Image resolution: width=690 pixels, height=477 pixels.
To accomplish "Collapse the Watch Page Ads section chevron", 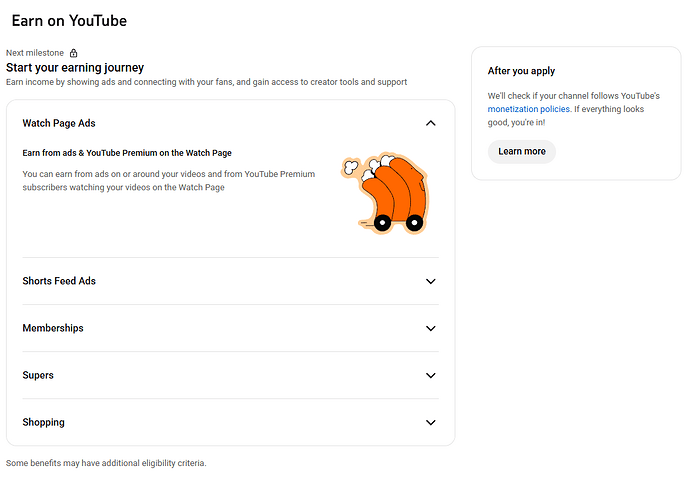I will [430, 123].
